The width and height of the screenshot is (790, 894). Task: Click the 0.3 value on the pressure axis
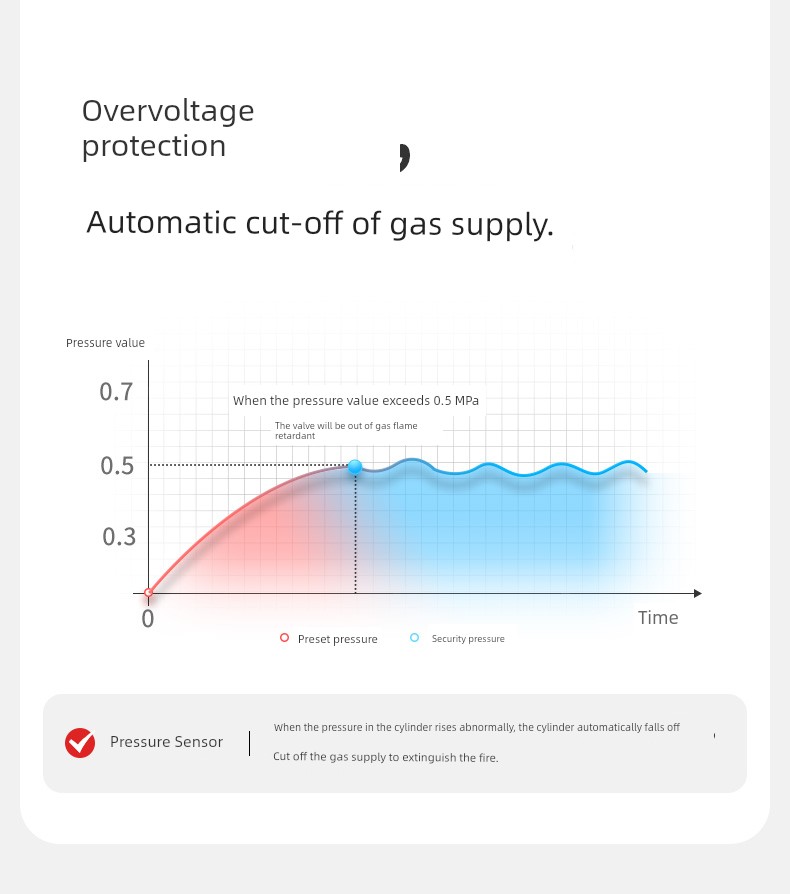(x=119, y=537)
